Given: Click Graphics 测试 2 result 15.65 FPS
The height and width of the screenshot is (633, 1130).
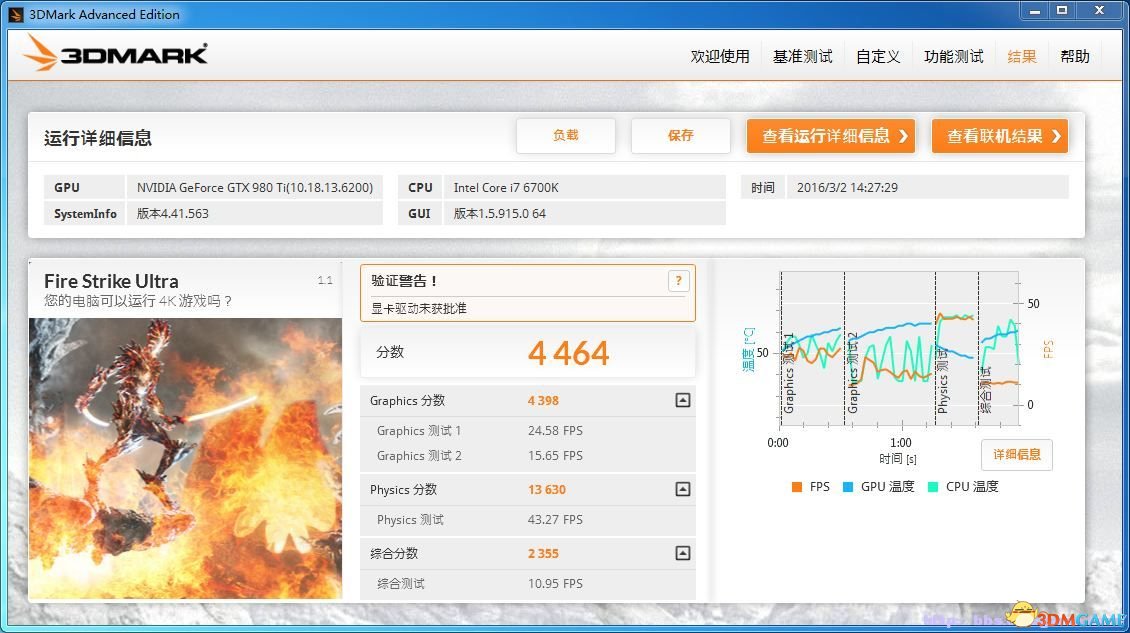Looking at the screenshot, I should (555, 456).
